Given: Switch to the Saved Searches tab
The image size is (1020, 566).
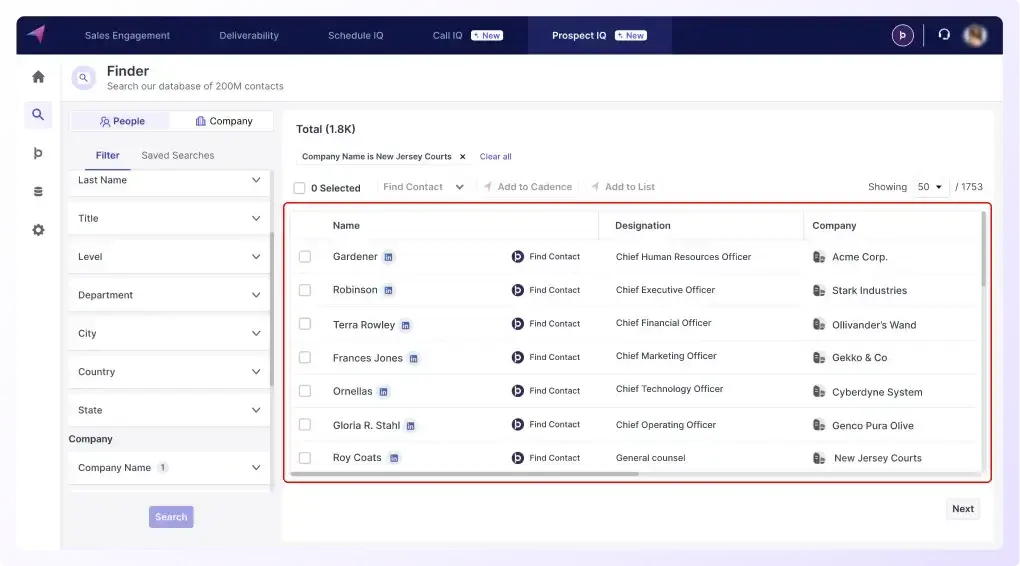Looking at the screenshot, I should [178, 156].
